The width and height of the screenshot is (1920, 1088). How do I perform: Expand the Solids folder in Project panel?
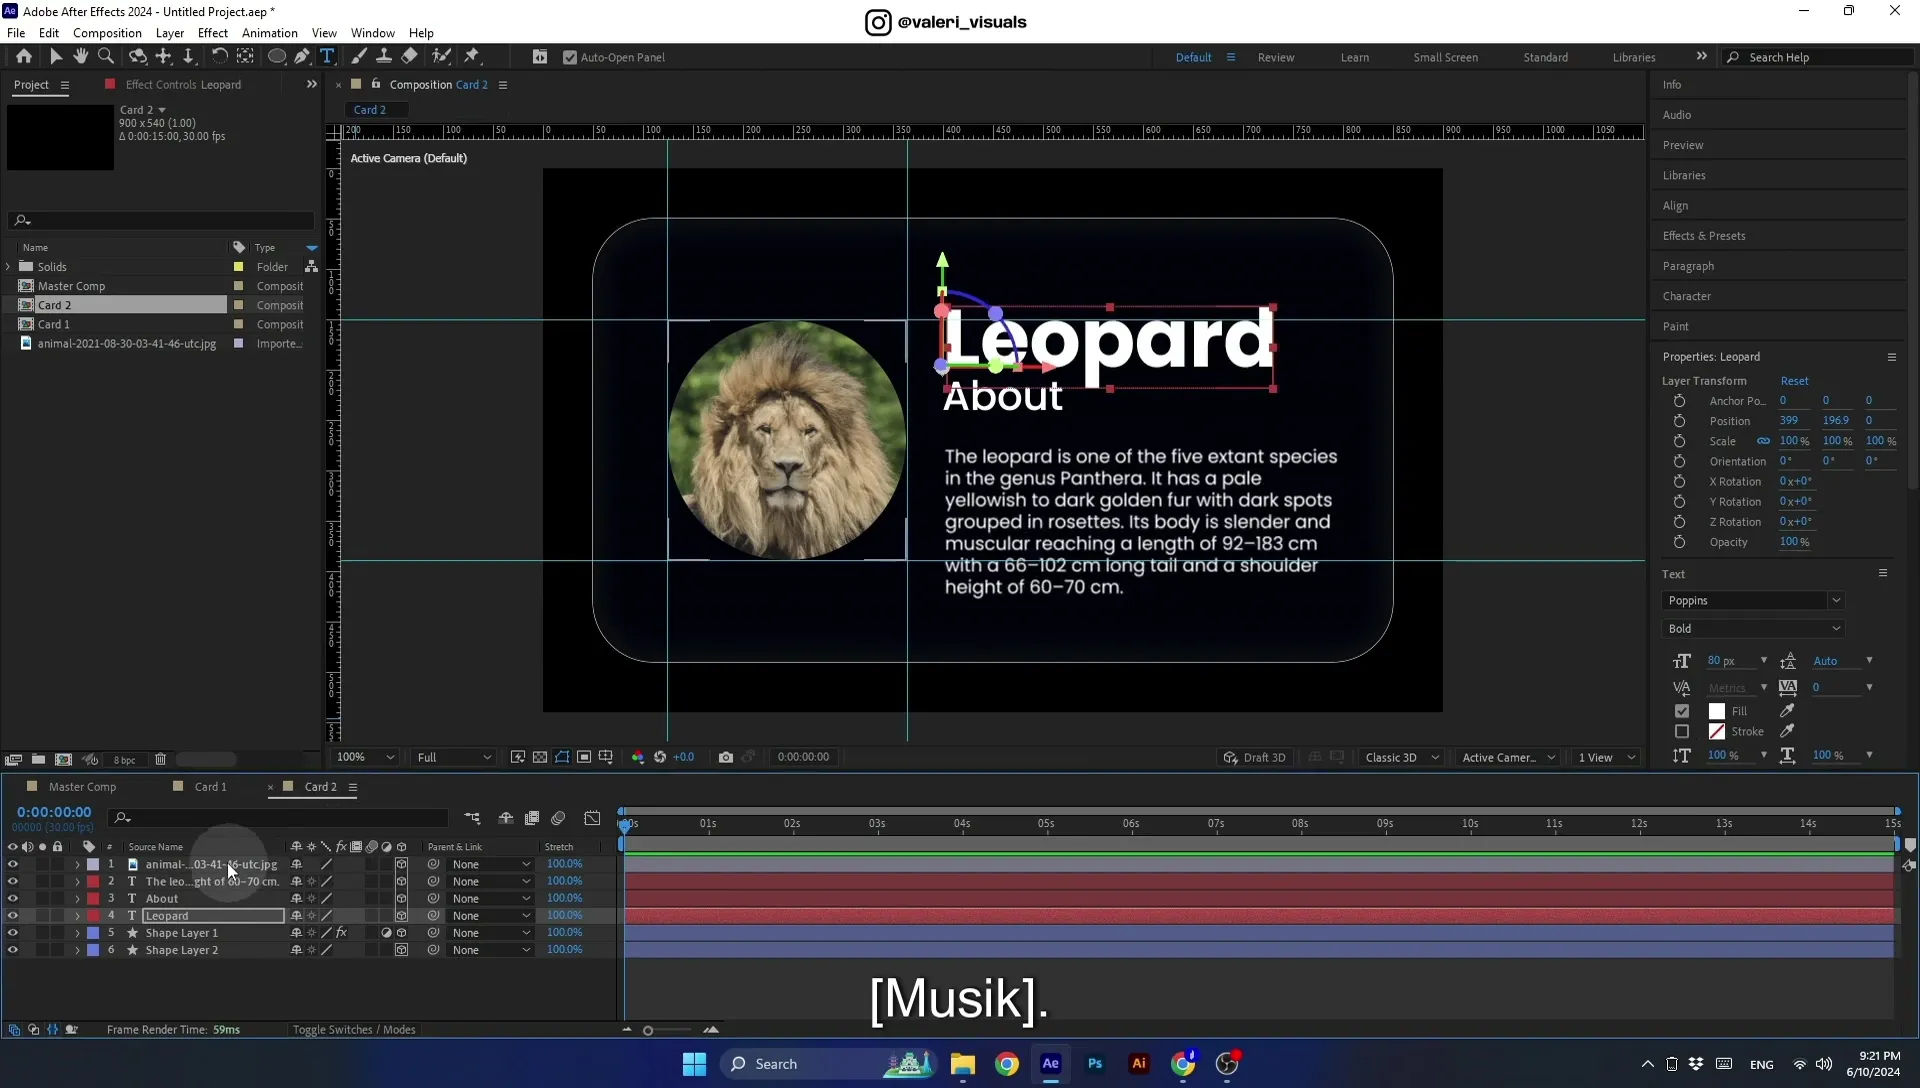click(9, 267)
